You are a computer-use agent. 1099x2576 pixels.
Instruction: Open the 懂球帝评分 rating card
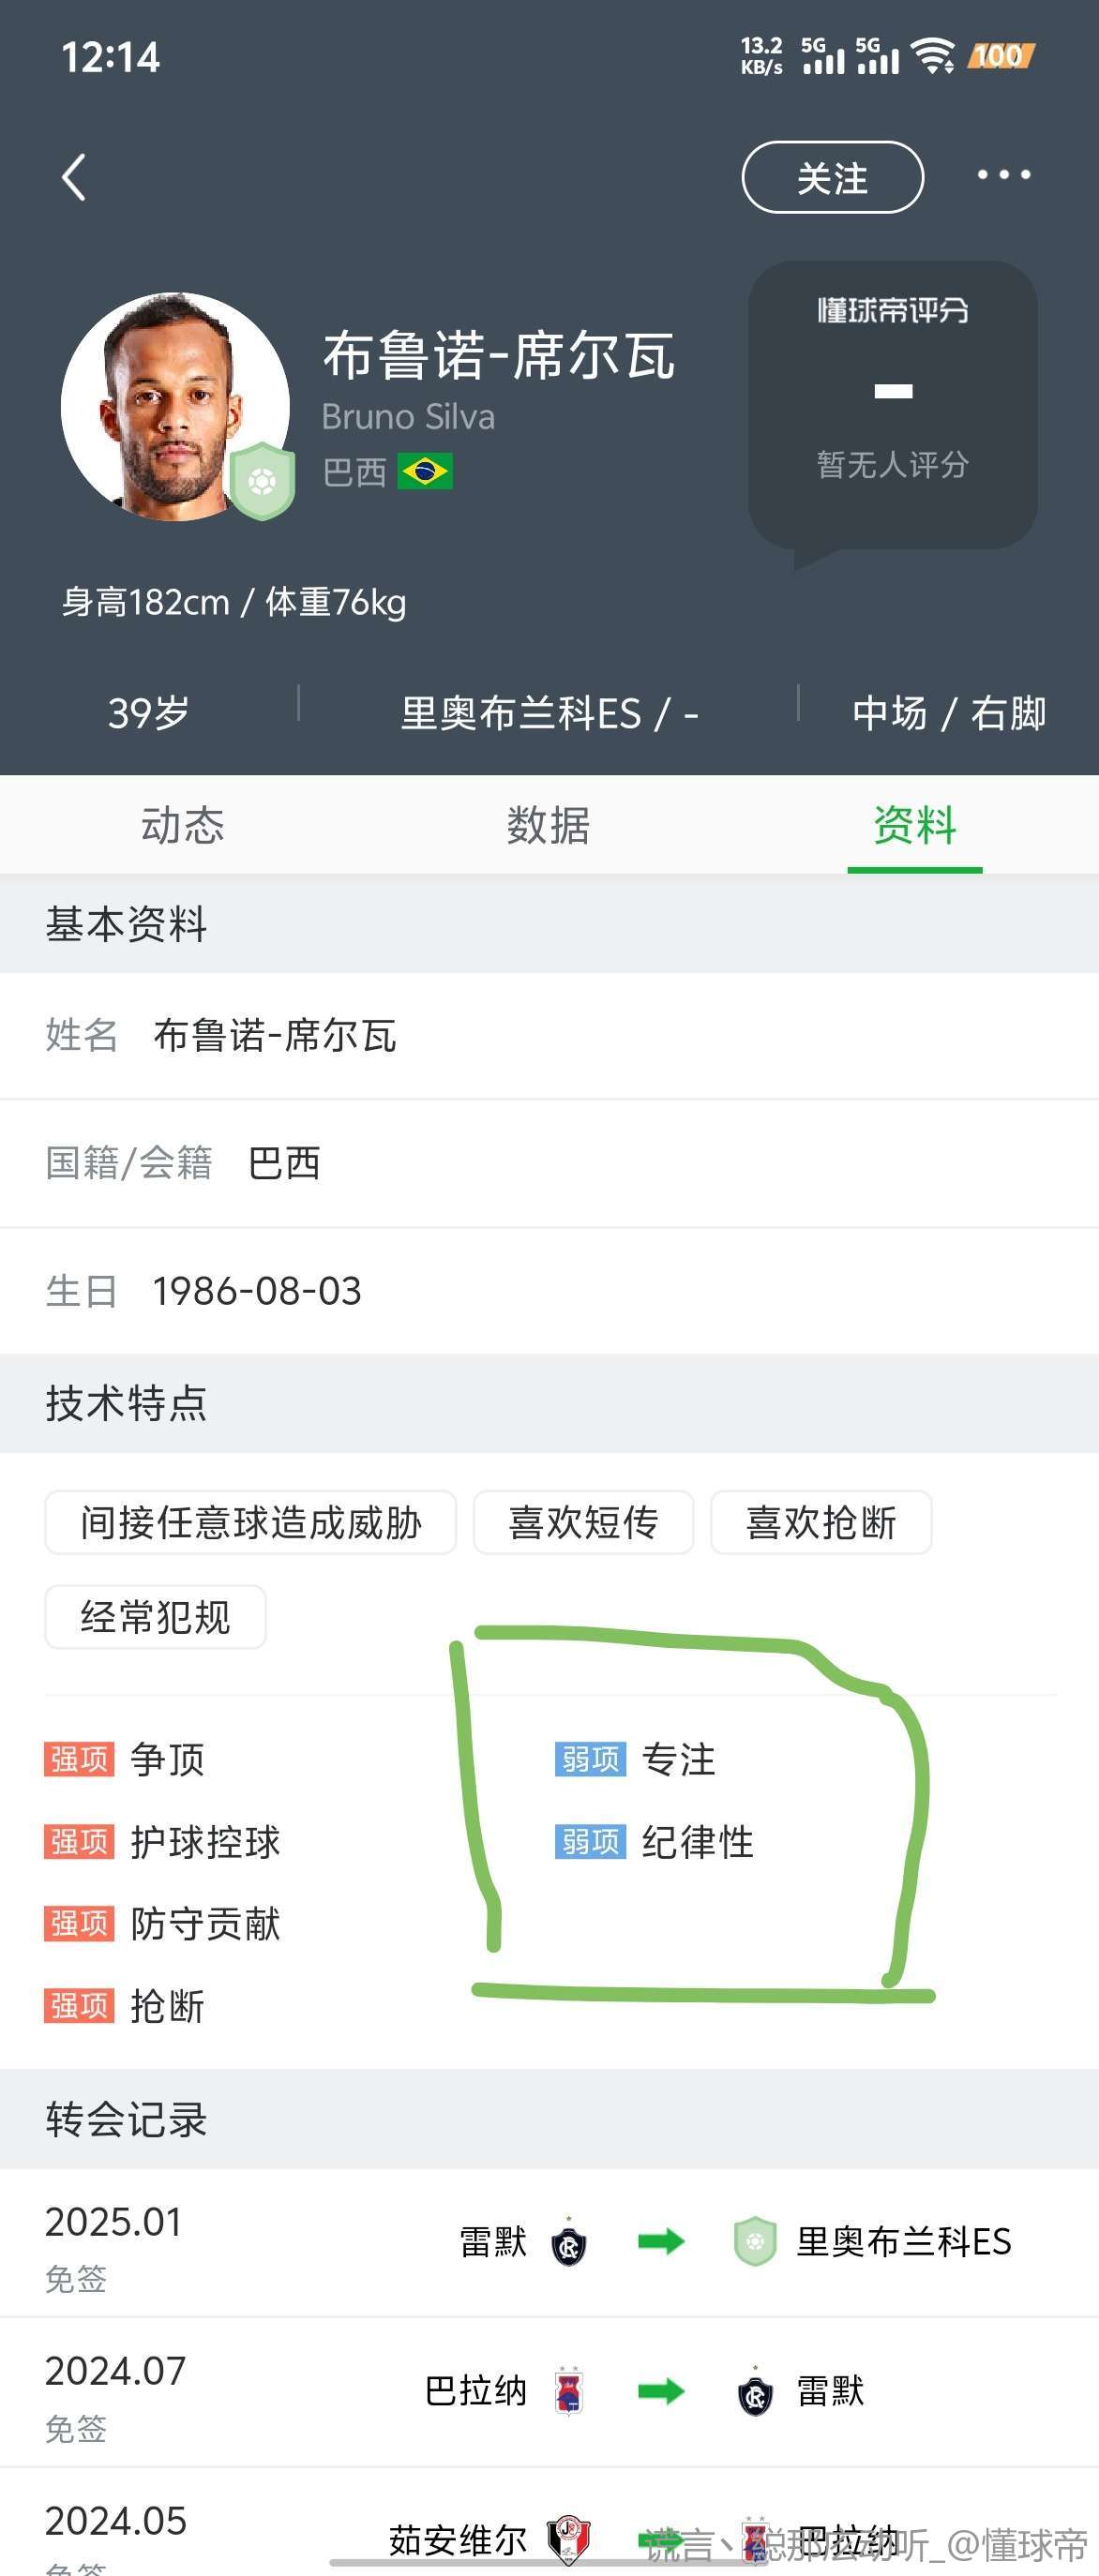pyautogui.click(x=892, y=407)
